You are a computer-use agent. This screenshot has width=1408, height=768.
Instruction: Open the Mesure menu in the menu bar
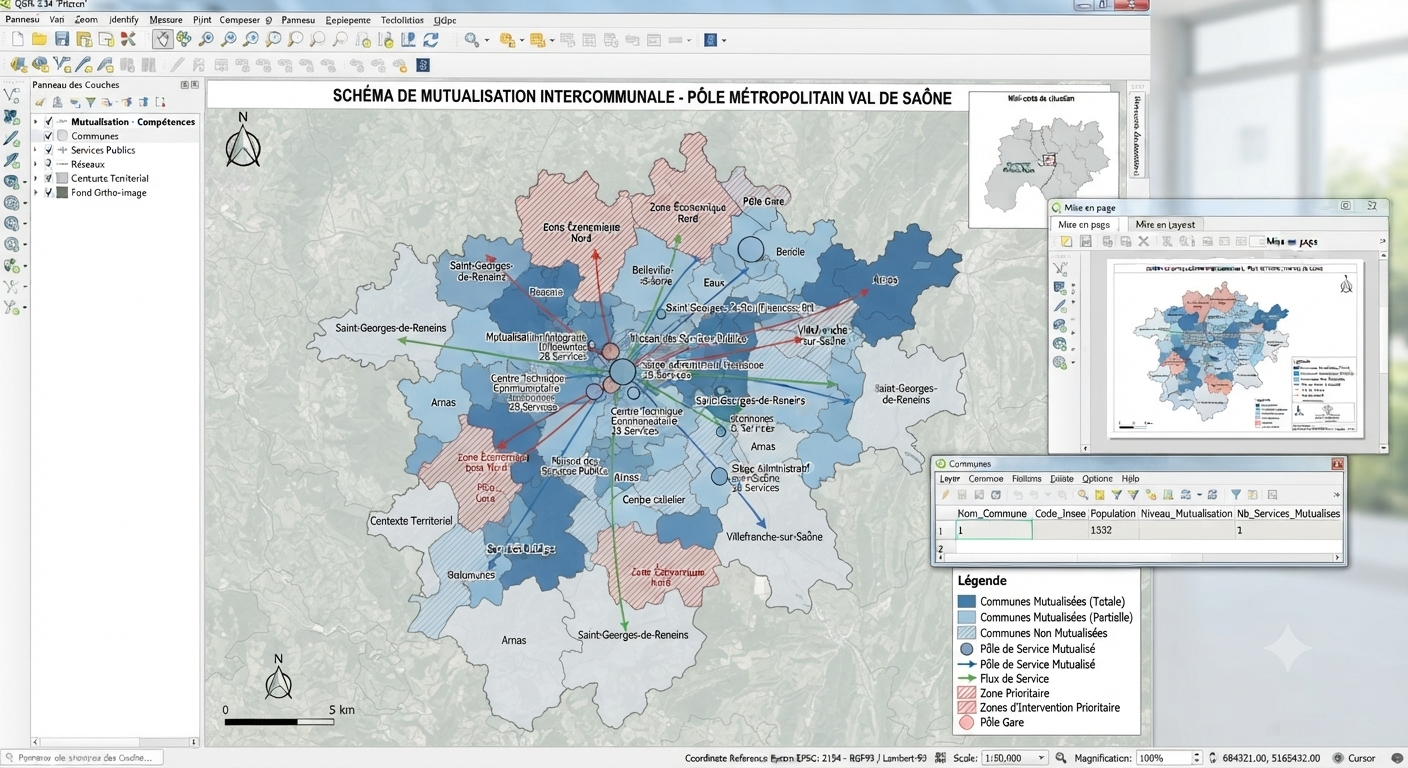click(x=166, y=20)
